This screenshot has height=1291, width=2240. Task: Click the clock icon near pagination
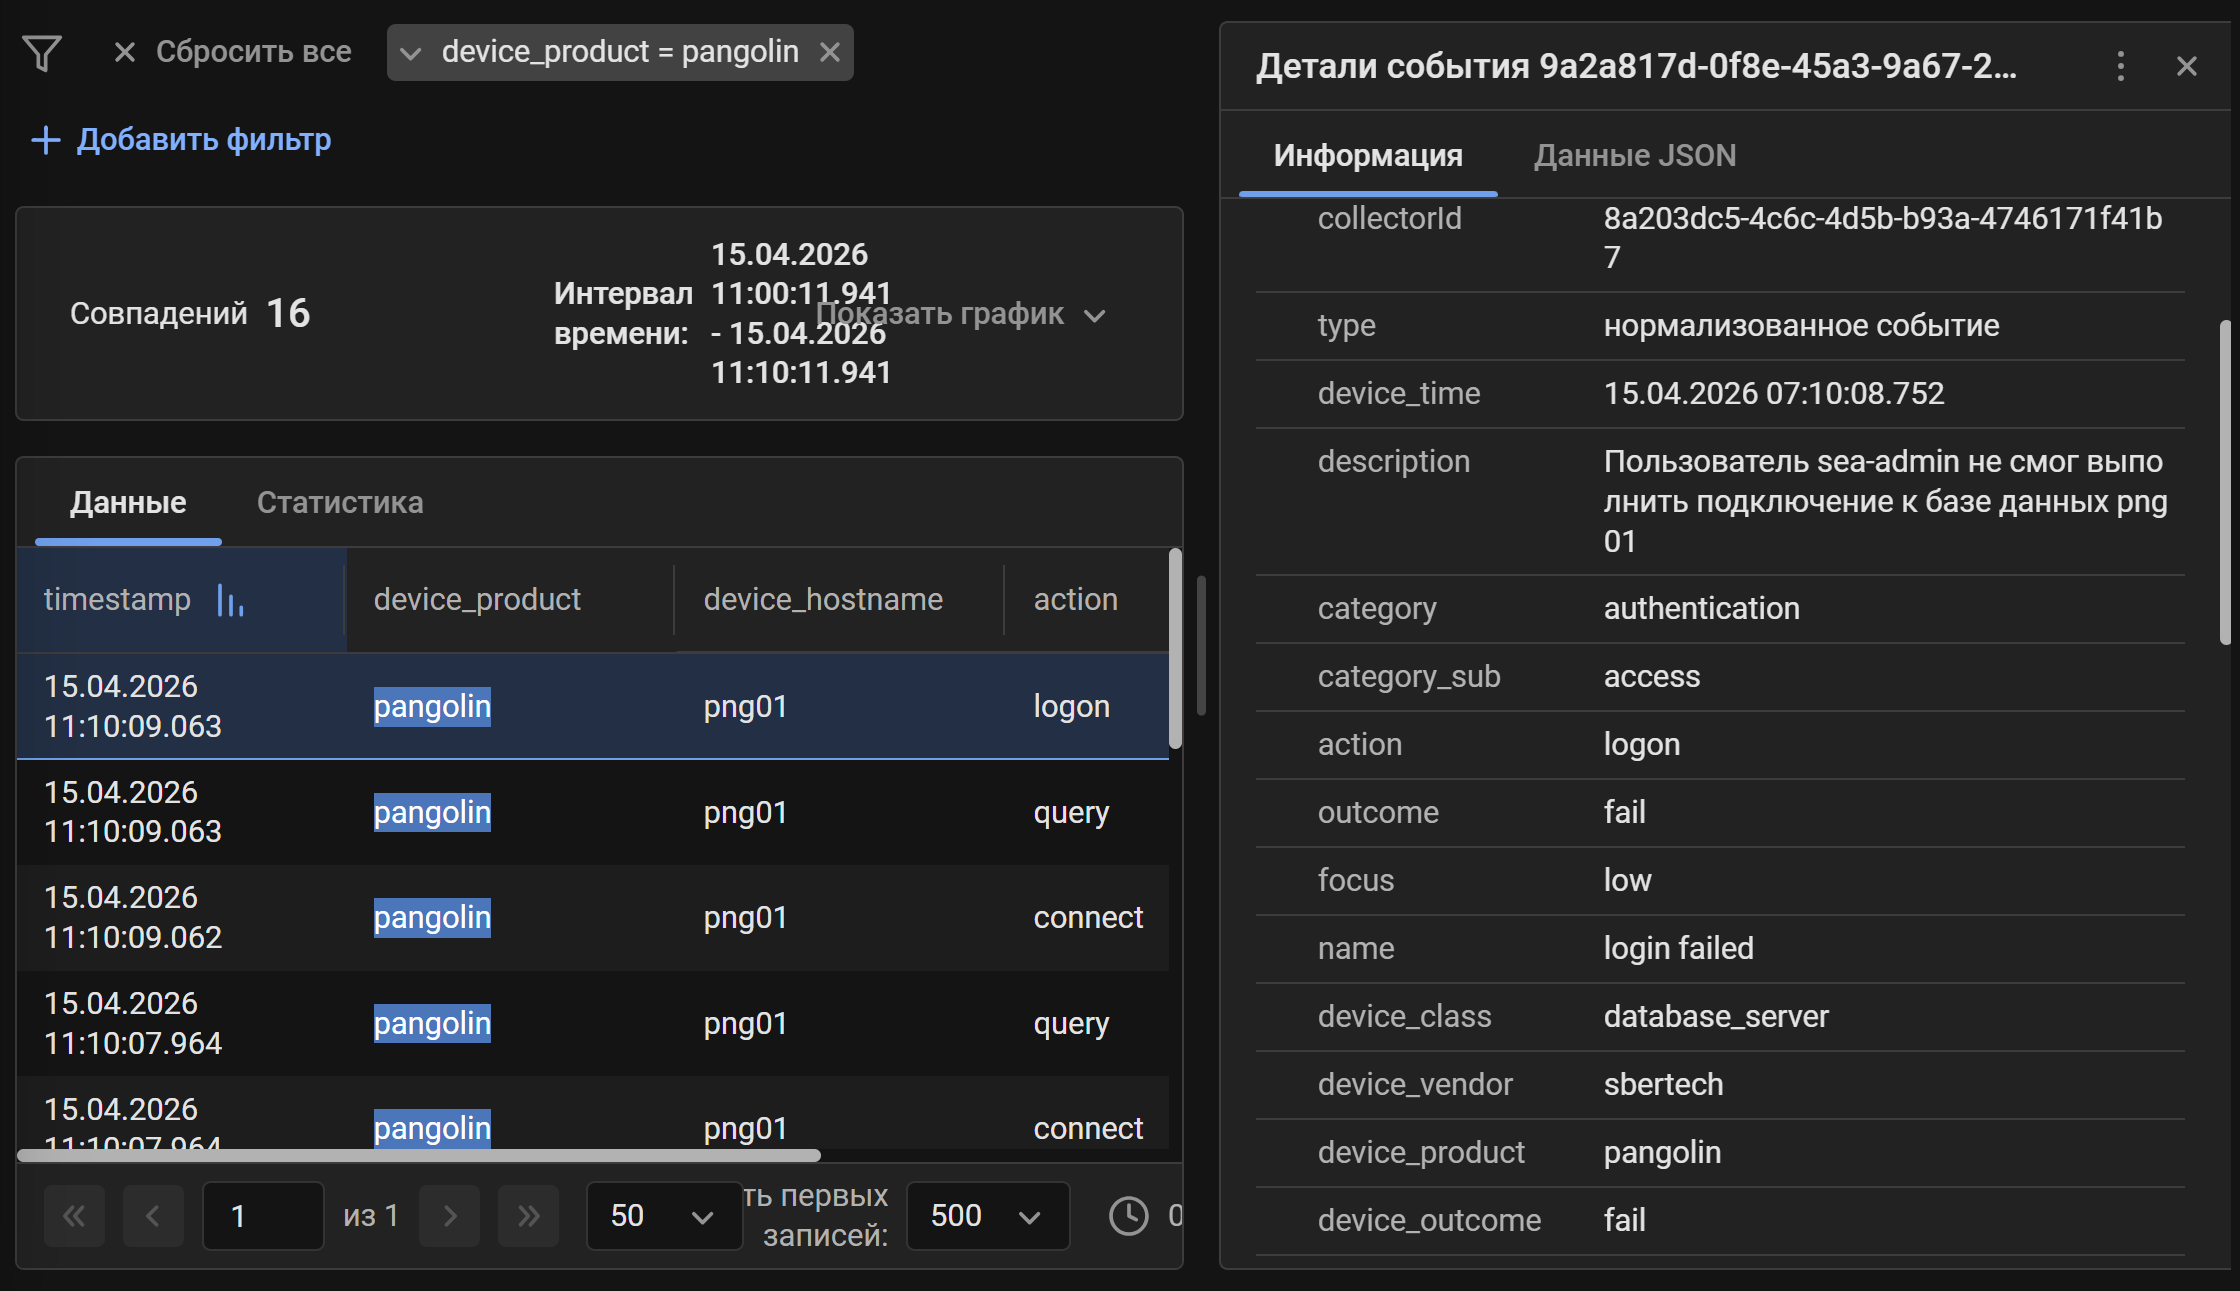pyautogui.click(x=1129, y=1215)
